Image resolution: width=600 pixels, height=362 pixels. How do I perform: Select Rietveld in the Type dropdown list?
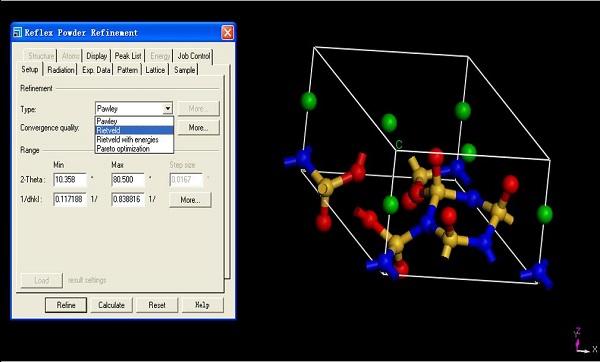click(134, 130)
